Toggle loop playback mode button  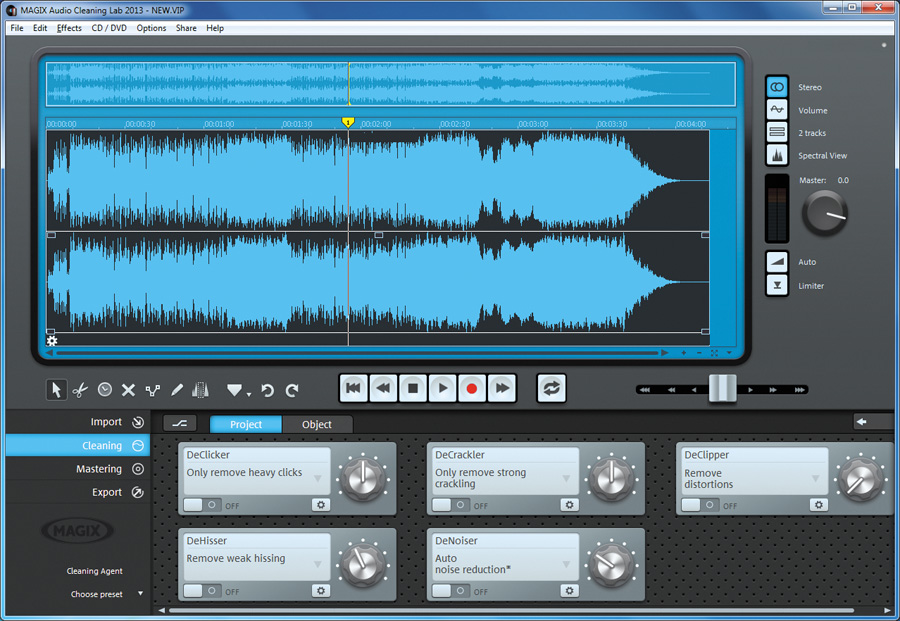tap(551, 388)
